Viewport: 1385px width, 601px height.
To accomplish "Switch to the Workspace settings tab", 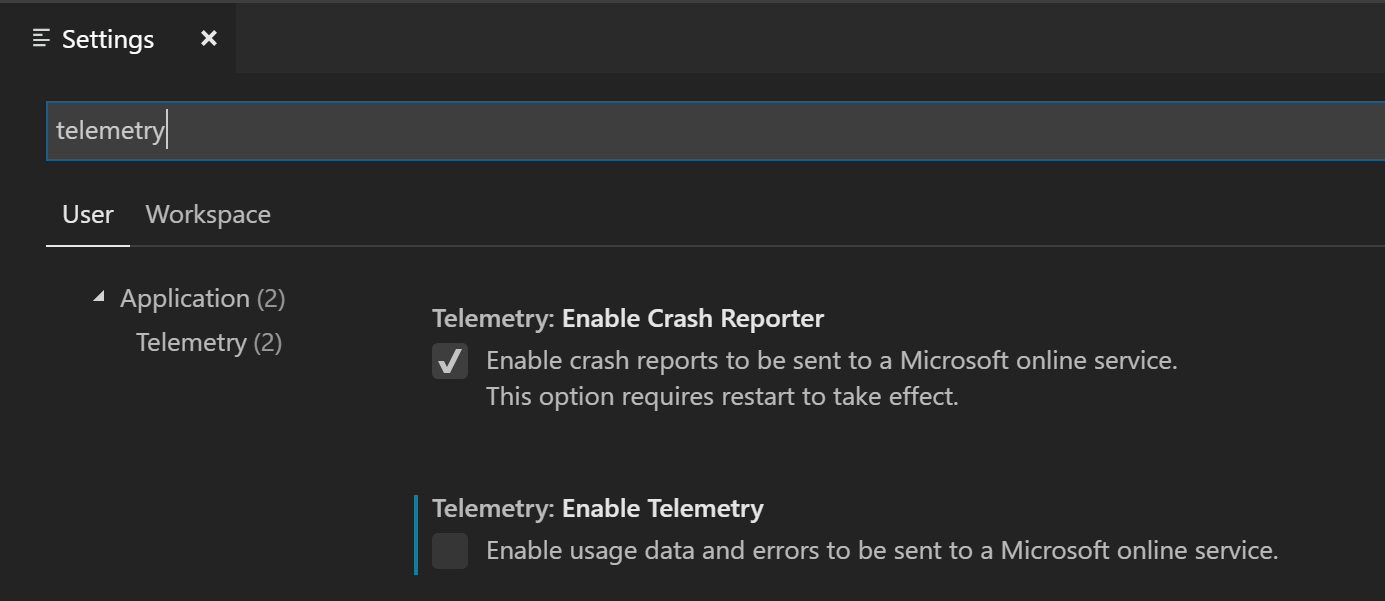I will point(208,213).
